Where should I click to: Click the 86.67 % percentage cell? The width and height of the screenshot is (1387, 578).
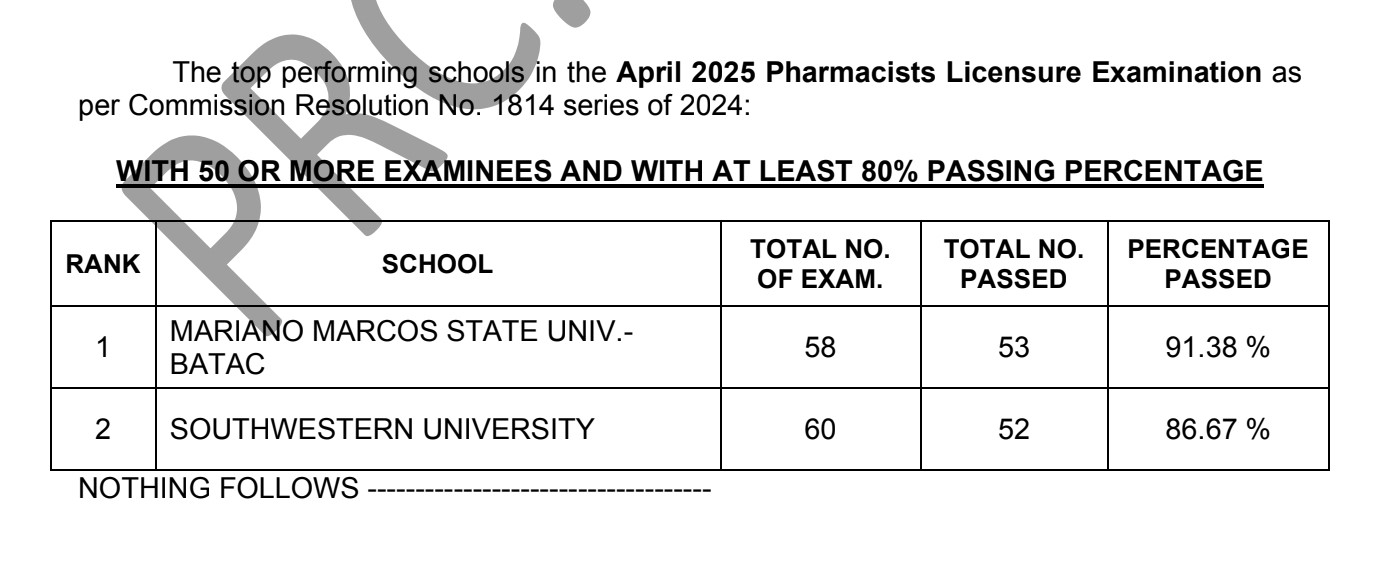[x=1216, y=431]
